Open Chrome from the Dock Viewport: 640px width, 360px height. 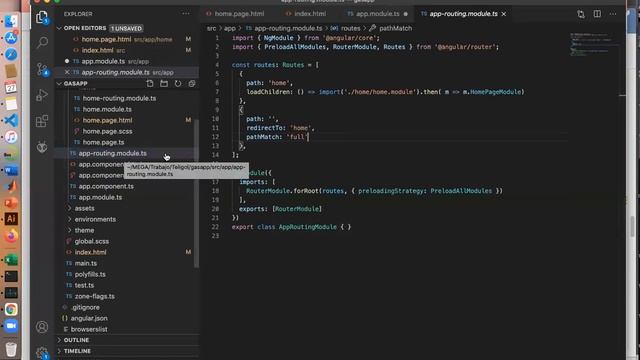point(11,309)
